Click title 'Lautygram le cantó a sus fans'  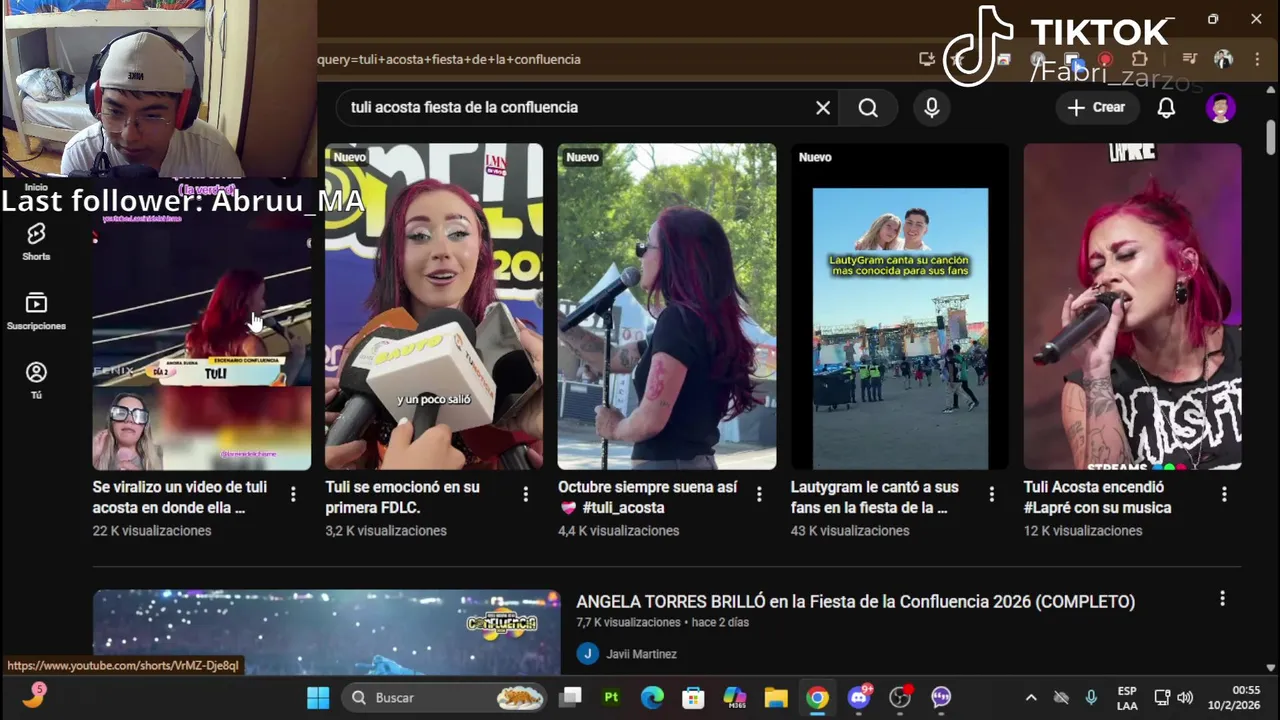[x=875, y=497]
